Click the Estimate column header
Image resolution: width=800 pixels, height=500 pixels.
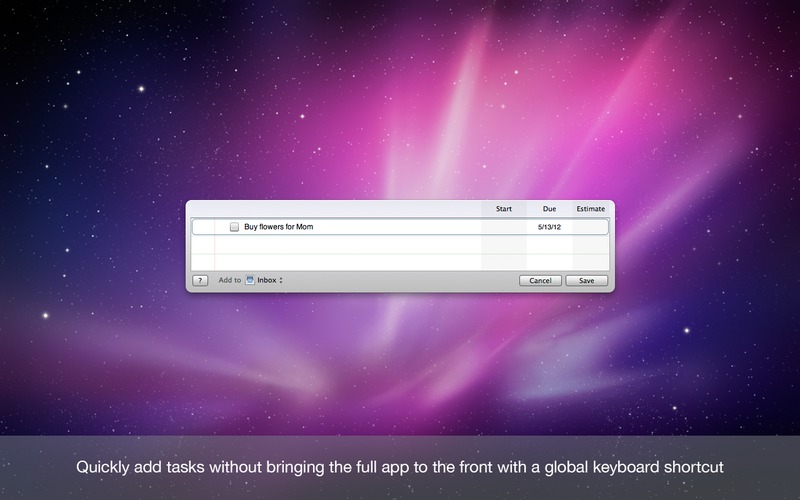tap(591, 209)
